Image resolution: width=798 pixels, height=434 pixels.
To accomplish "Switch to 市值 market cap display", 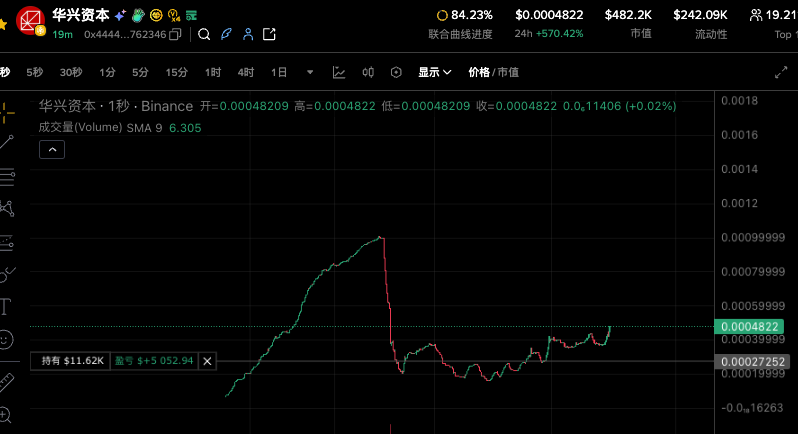I will 508,72.
